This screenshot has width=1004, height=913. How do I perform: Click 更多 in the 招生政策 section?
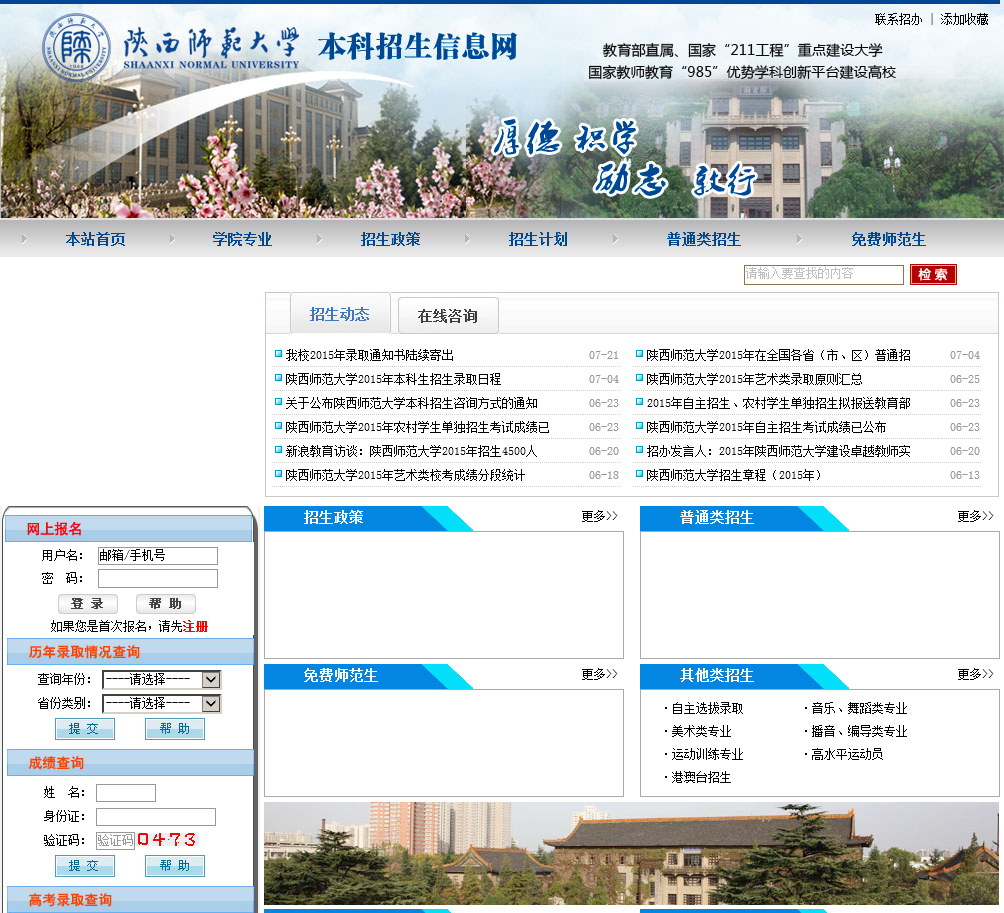coord(599,516)
